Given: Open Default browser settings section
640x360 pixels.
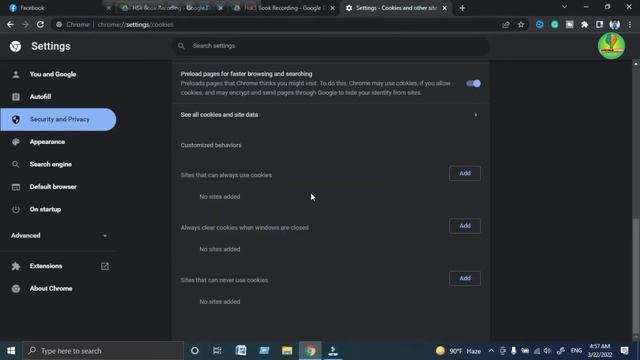Looking at the screenshot, I should (53, 187).
